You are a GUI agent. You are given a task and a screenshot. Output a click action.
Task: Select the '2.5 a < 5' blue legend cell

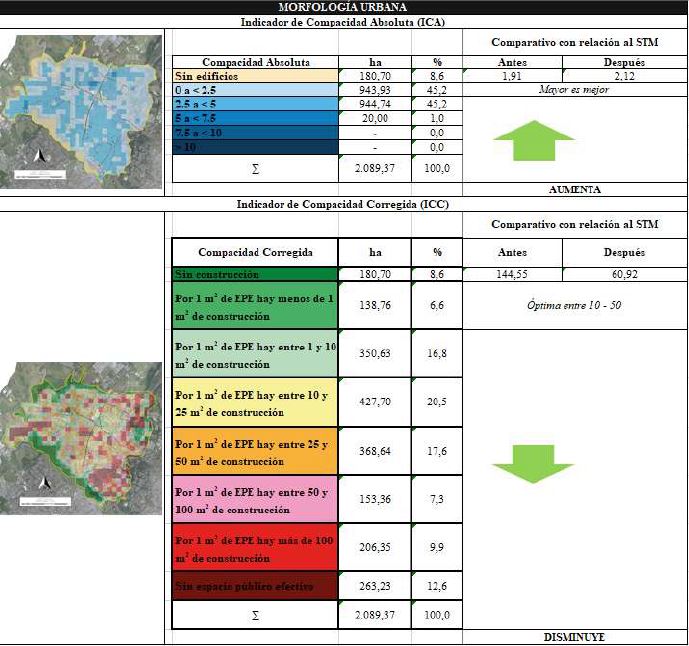tap(254, 103)
